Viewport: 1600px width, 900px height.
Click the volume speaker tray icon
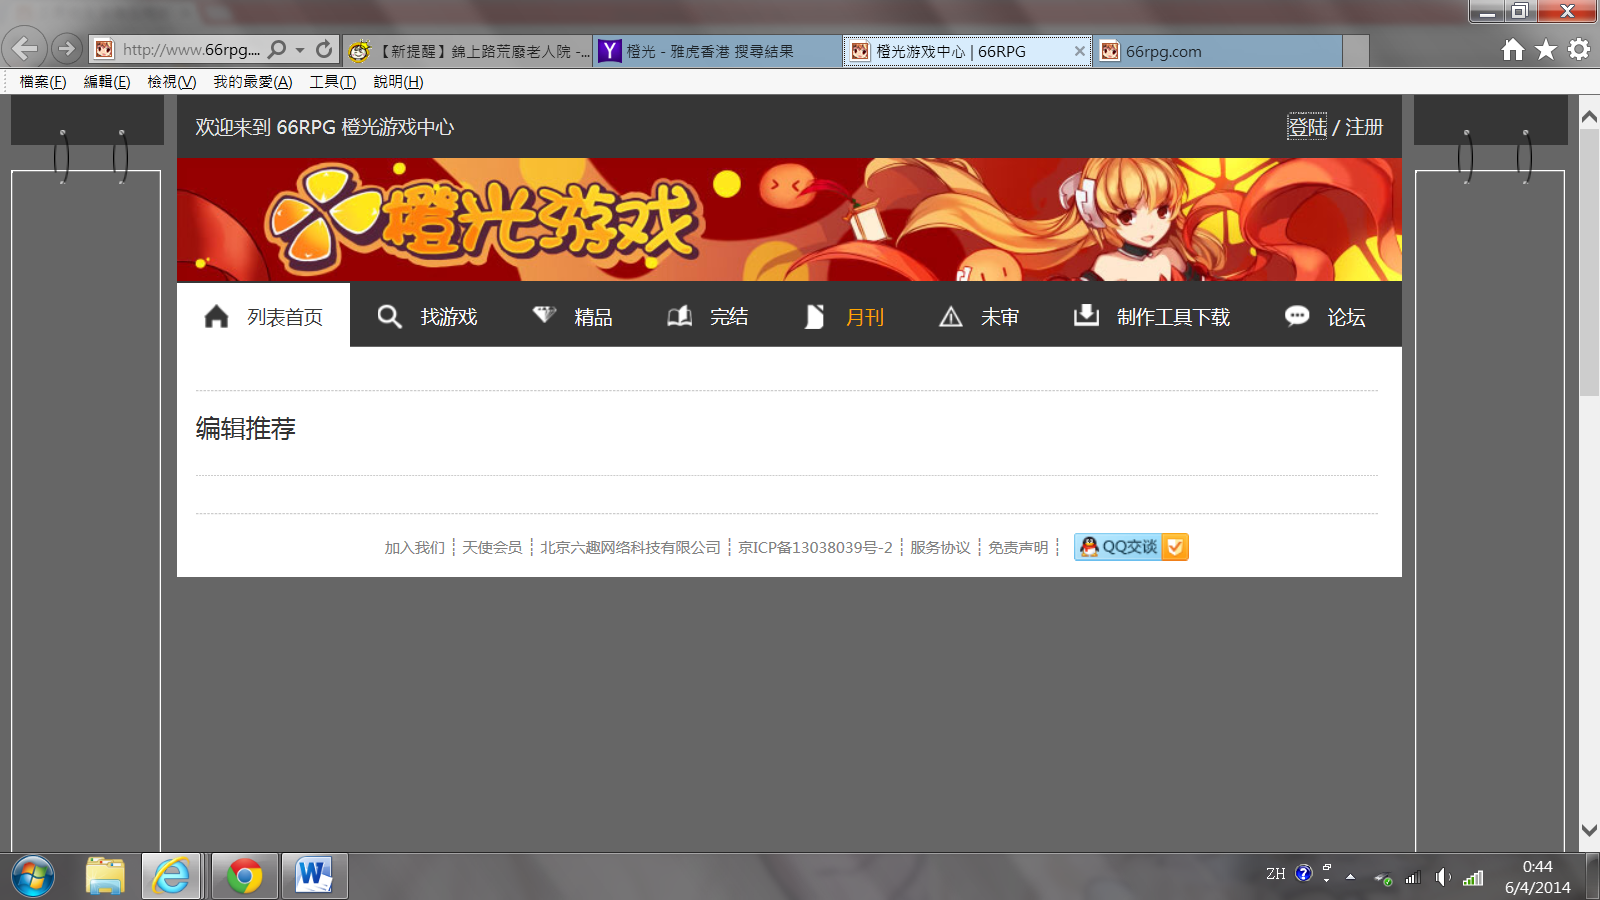[1442, 877]
